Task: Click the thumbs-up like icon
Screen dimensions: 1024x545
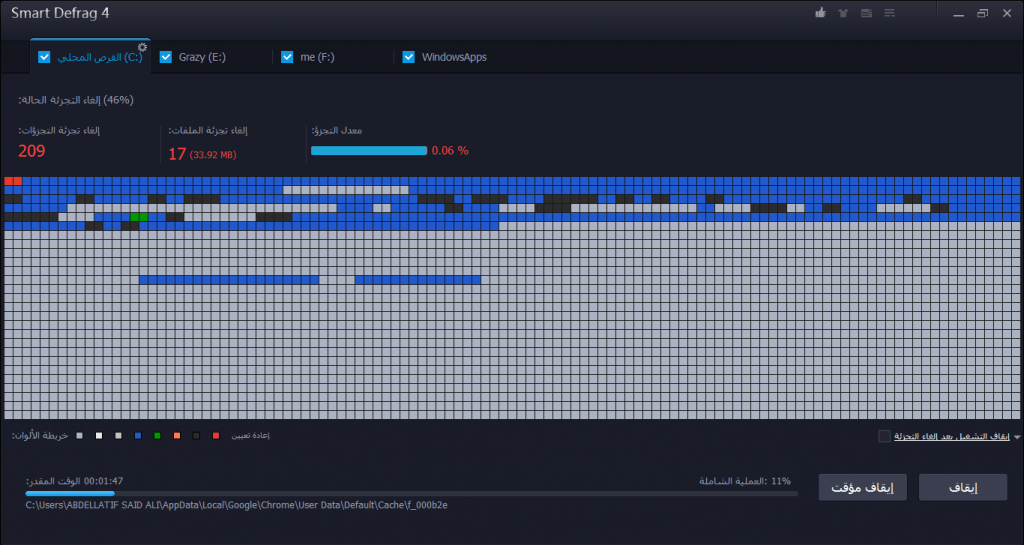Action: [820, 13]
